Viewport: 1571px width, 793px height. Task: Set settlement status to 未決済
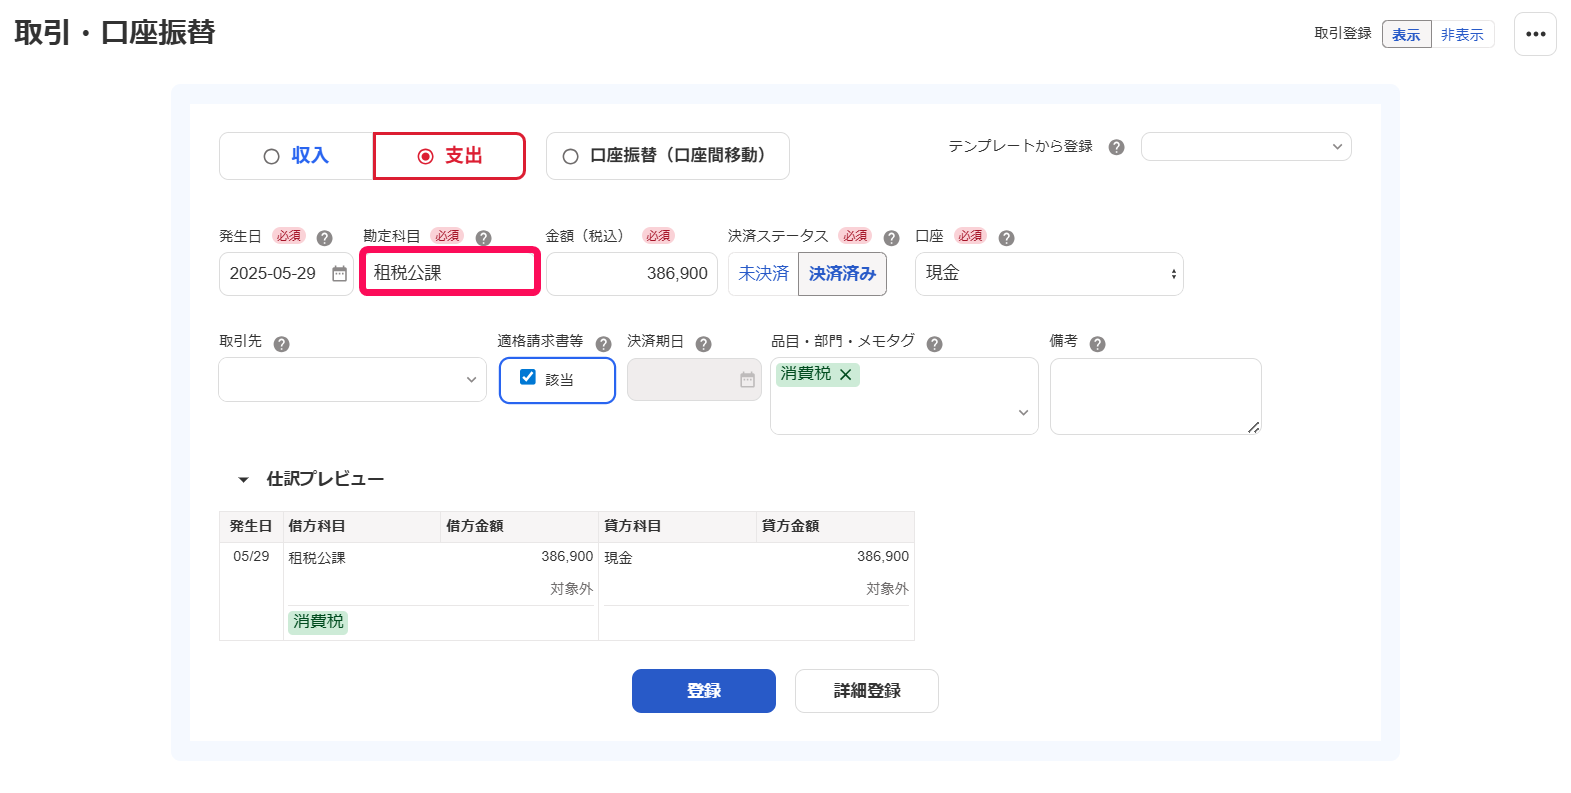pyautogui.click(x=763, y=274)
